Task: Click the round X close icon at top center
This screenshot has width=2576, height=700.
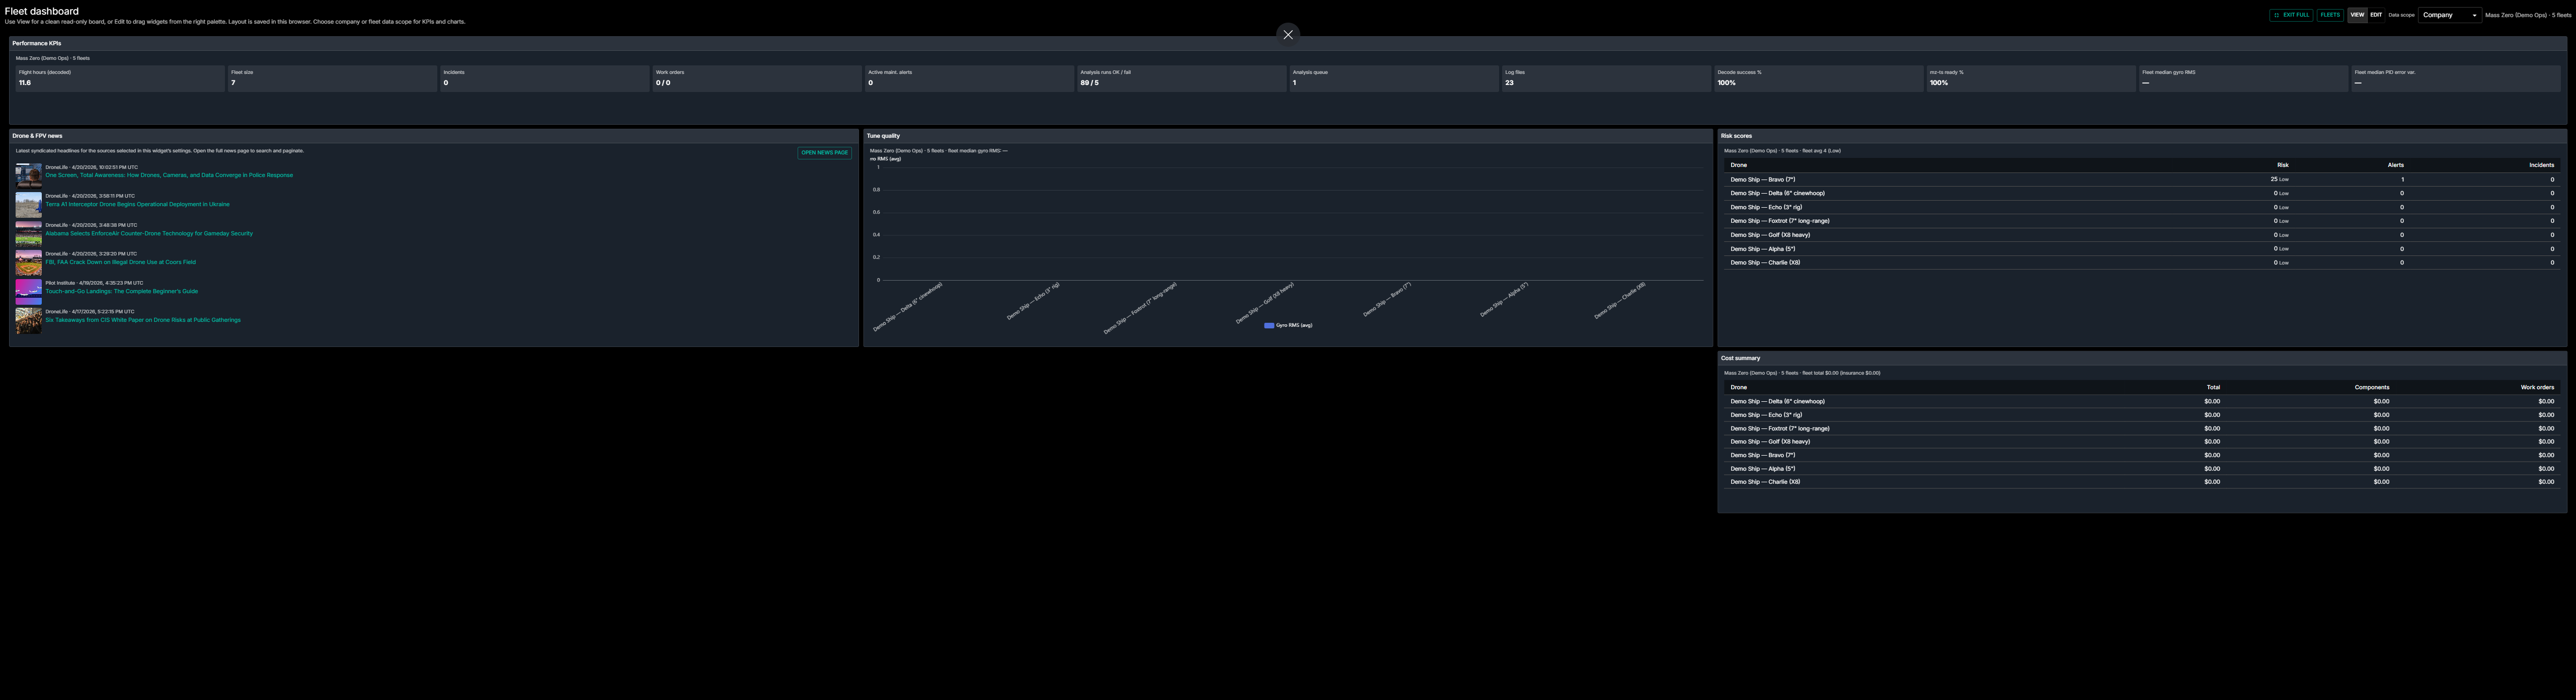Action: point(1288,35)
